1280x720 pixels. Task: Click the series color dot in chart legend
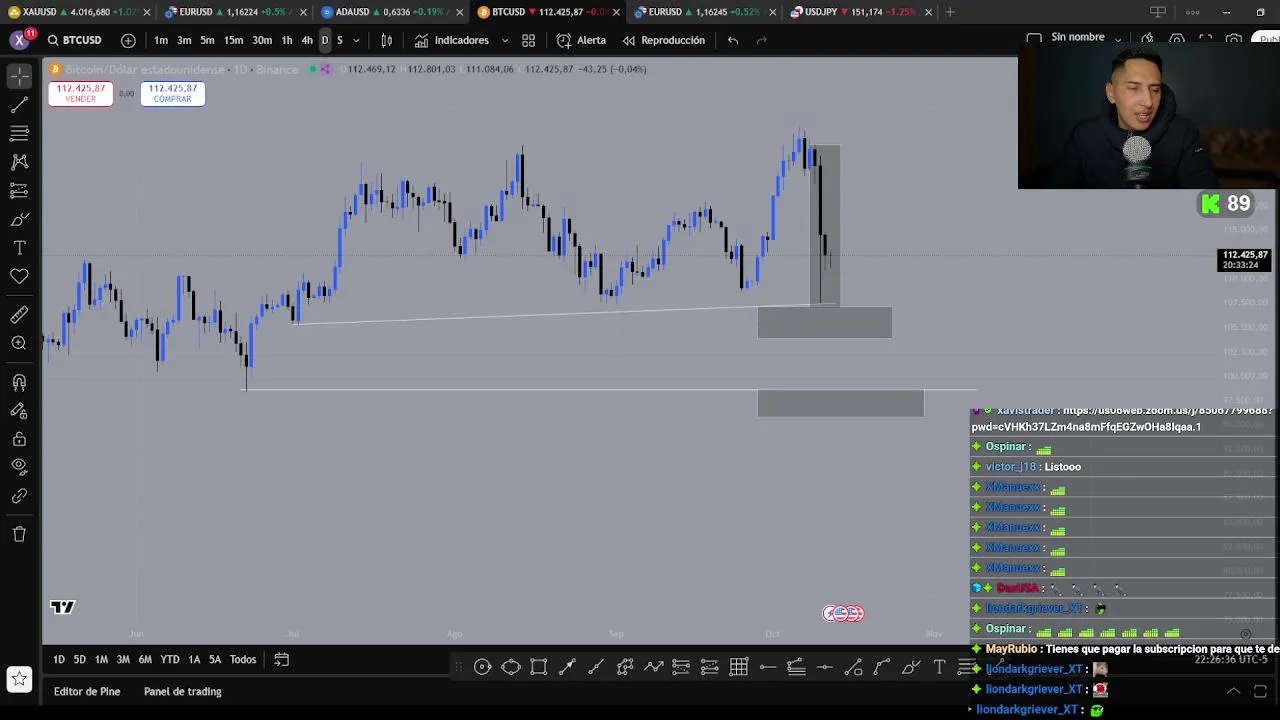312,69
